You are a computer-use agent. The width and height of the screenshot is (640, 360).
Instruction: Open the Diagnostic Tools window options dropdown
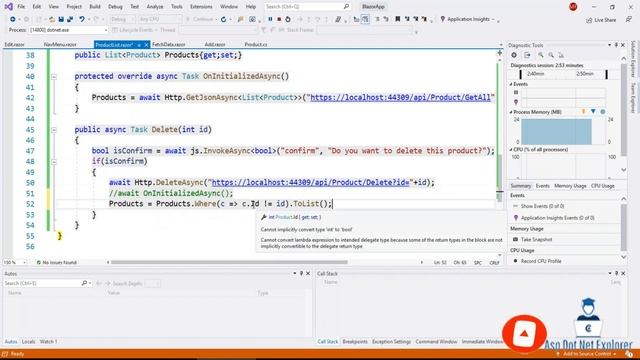(609, 45)
